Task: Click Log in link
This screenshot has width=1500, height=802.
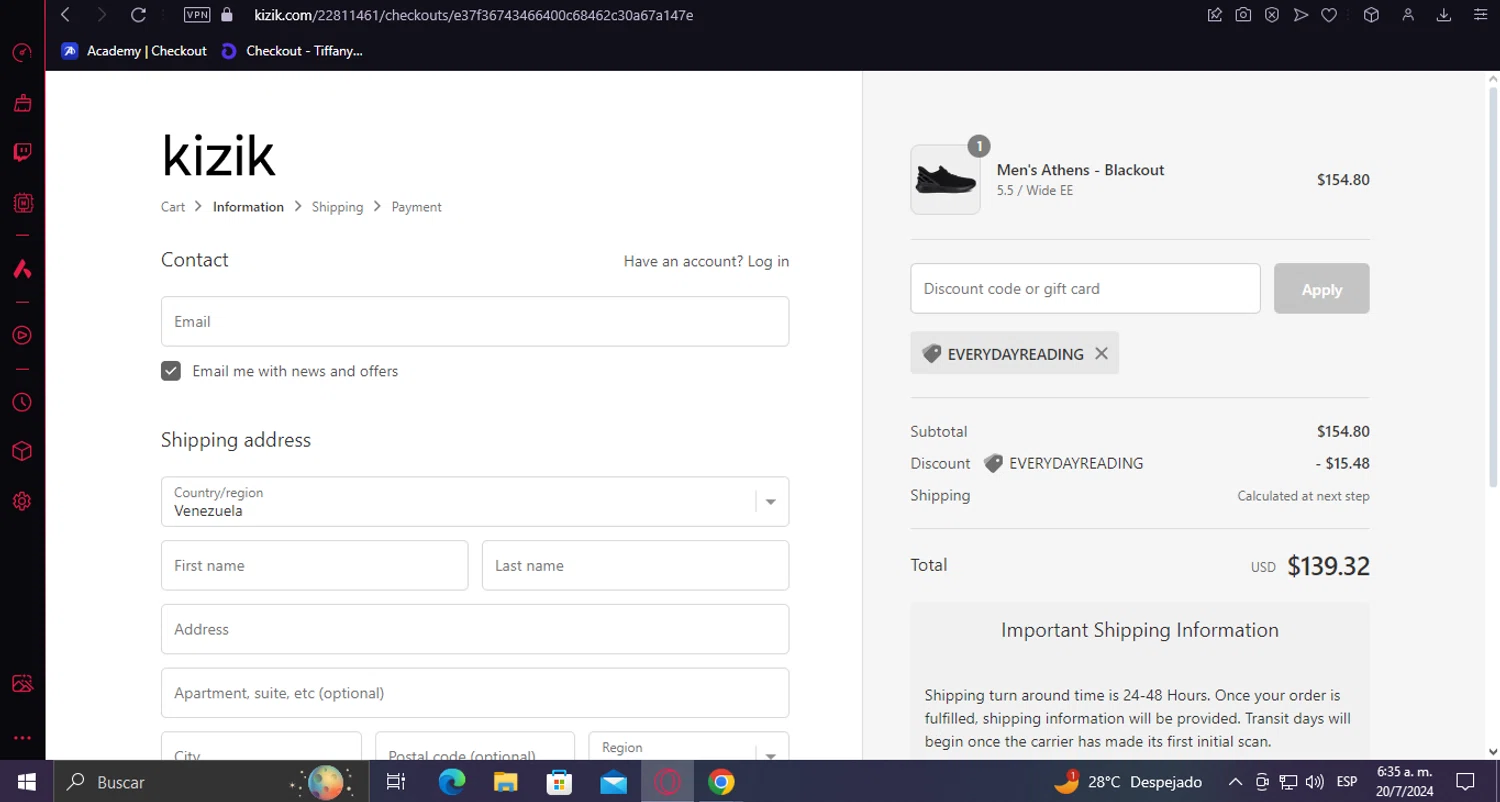Action: (x=768, y=261)
